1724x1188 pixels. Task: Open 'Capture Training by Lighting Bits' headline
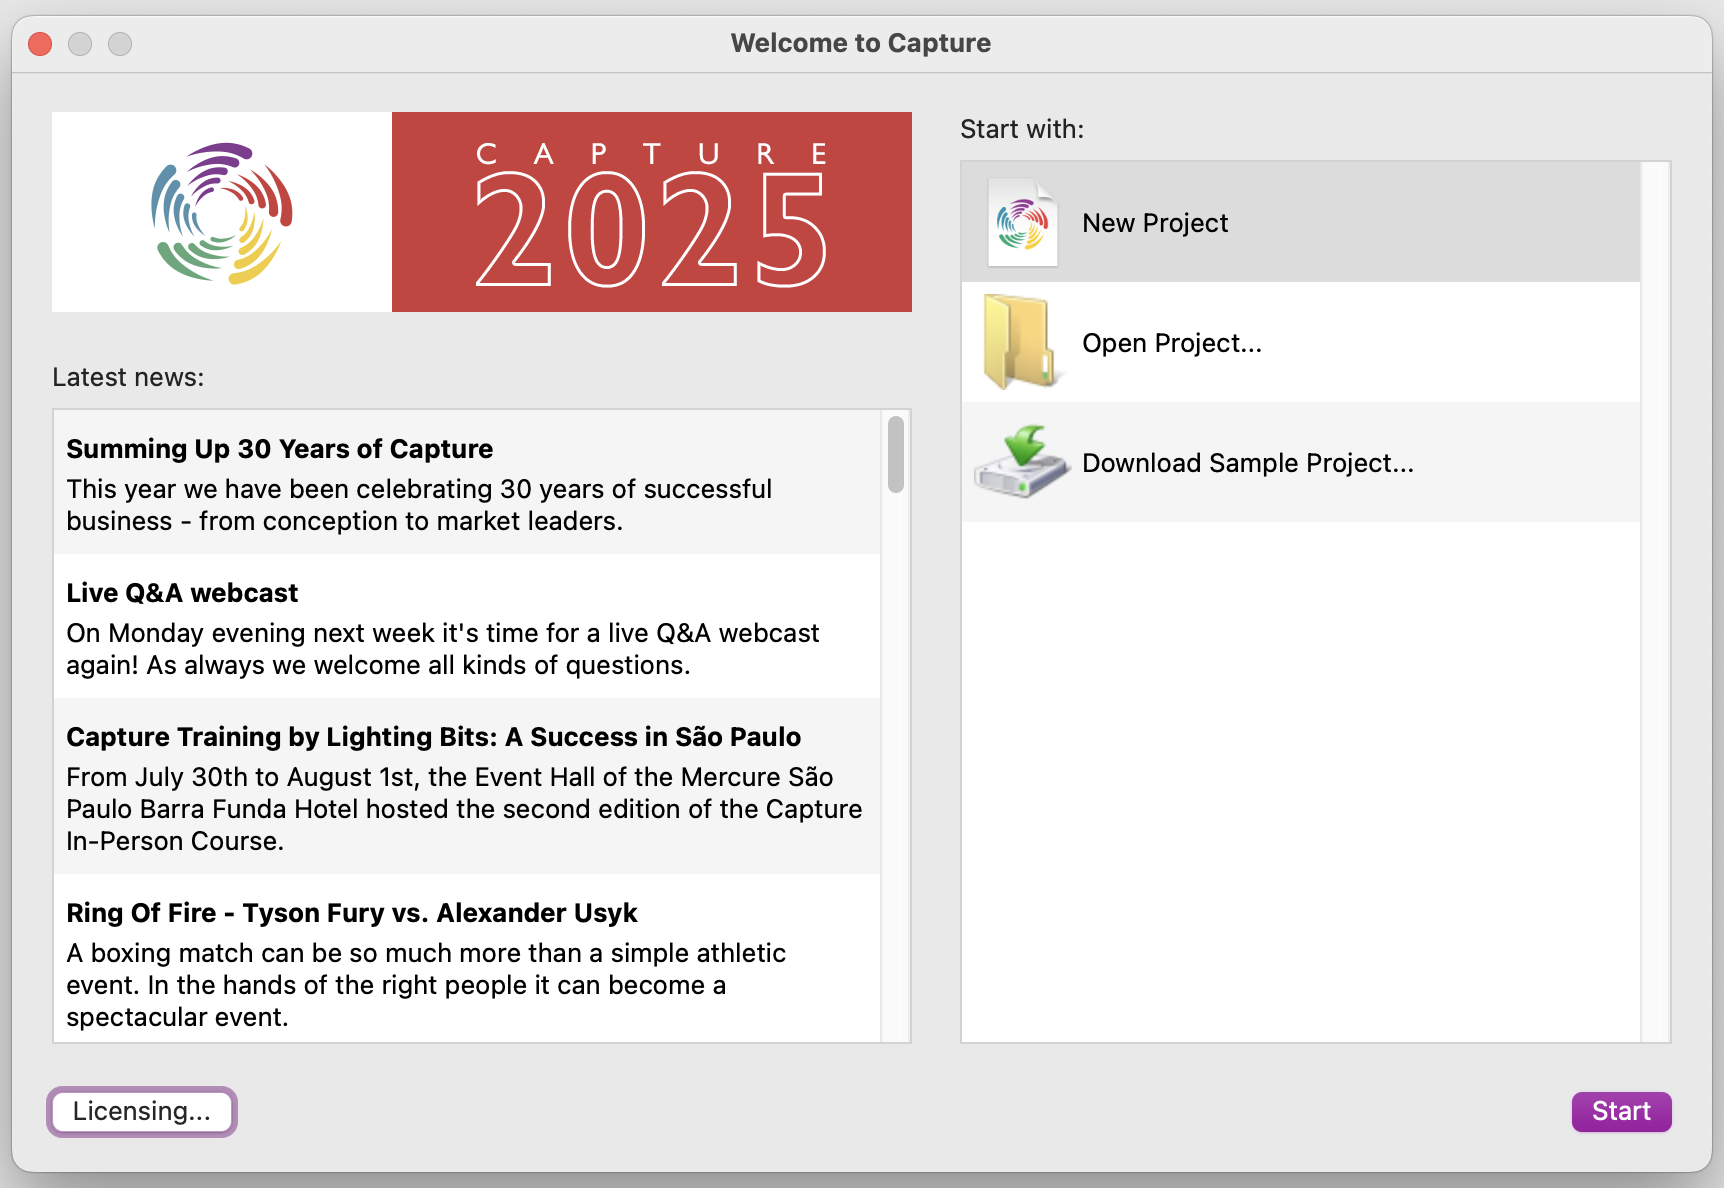coord(433,737)
